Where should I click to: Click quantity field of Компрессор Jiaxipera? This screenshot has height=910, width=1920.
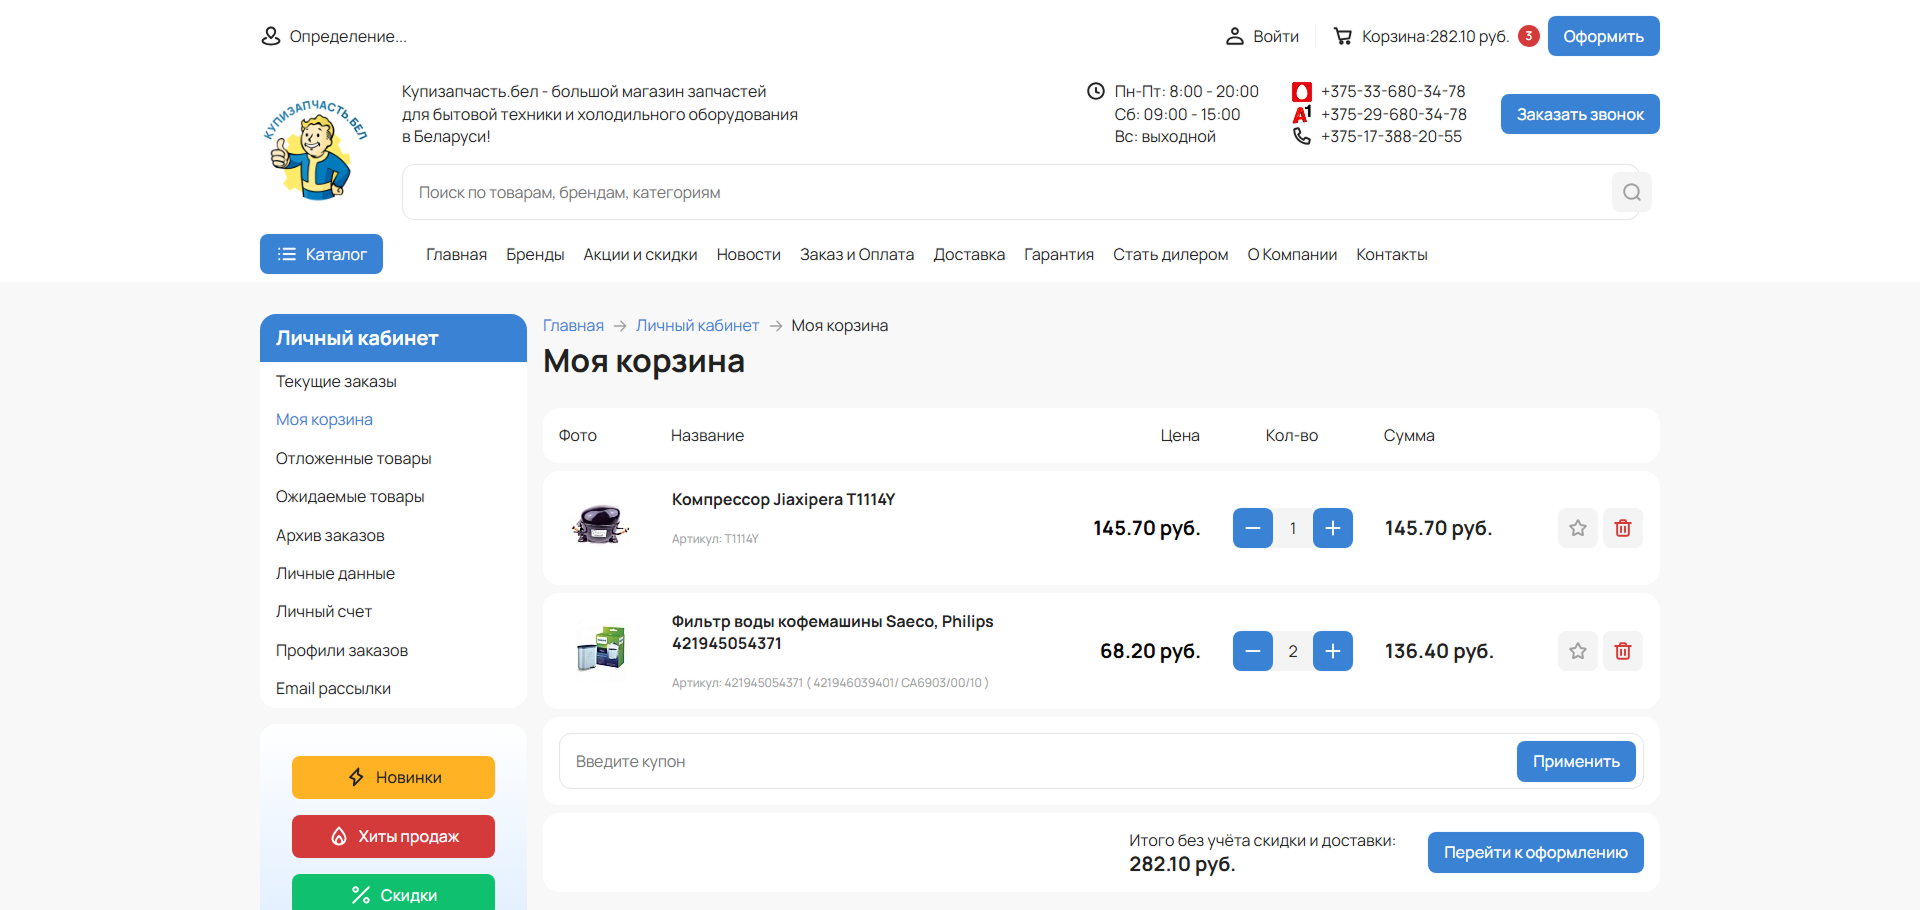[1293, 528]
